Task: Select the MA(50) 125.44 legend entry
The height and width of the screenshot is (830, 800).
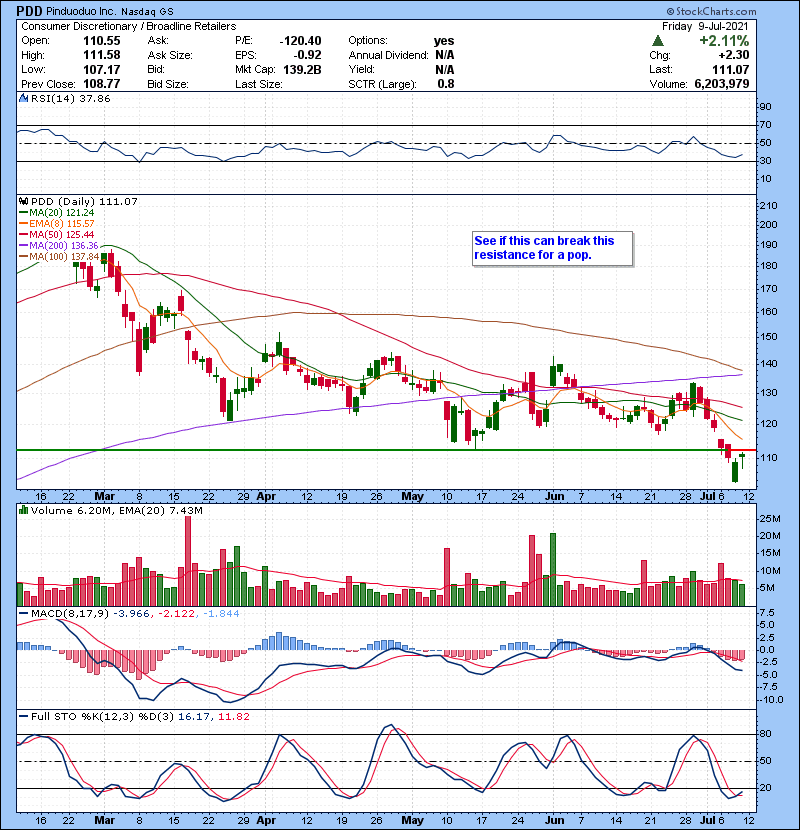Action: (57, 234)
